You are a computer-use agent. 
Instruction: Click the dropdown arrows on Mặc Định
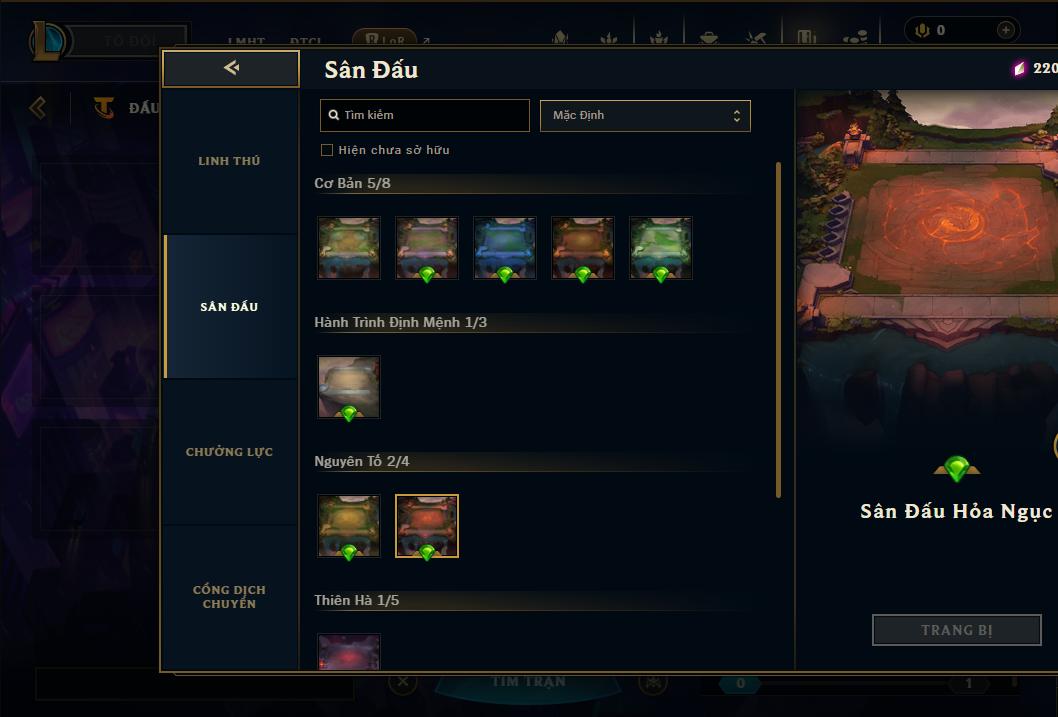[737, 116]
